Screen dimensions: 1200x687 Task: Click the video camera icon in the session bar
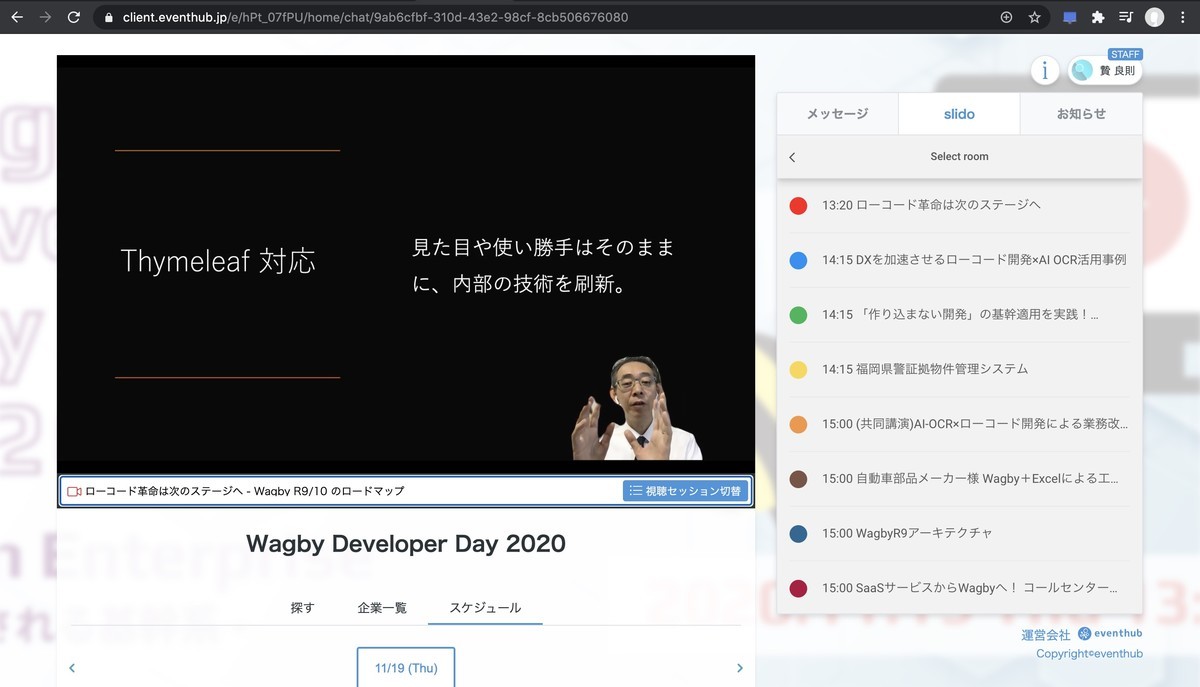coord(74,491)
